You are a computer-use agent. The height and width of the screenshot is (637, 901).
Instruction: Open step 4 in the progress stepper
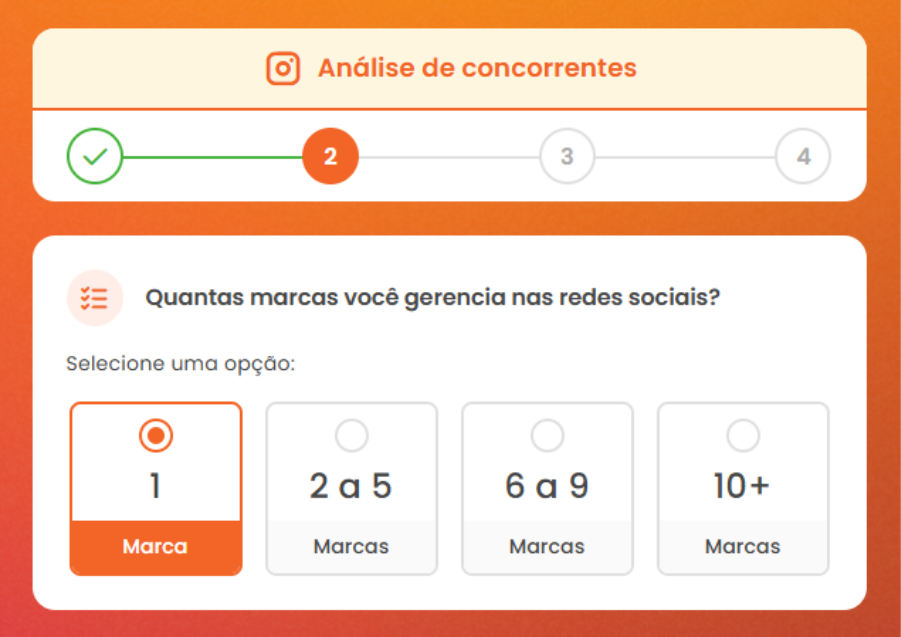click(x=804, y=156)
